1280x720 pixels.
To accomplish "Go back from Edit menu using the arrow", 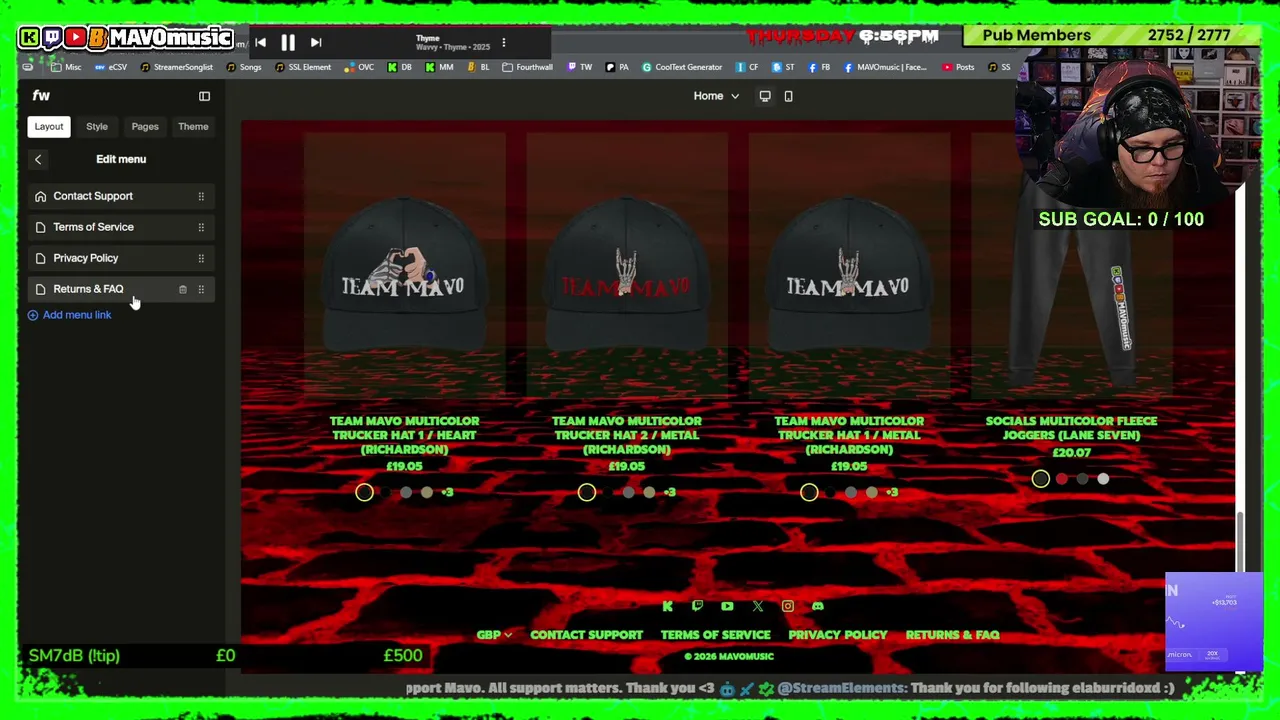I will 38,159.
